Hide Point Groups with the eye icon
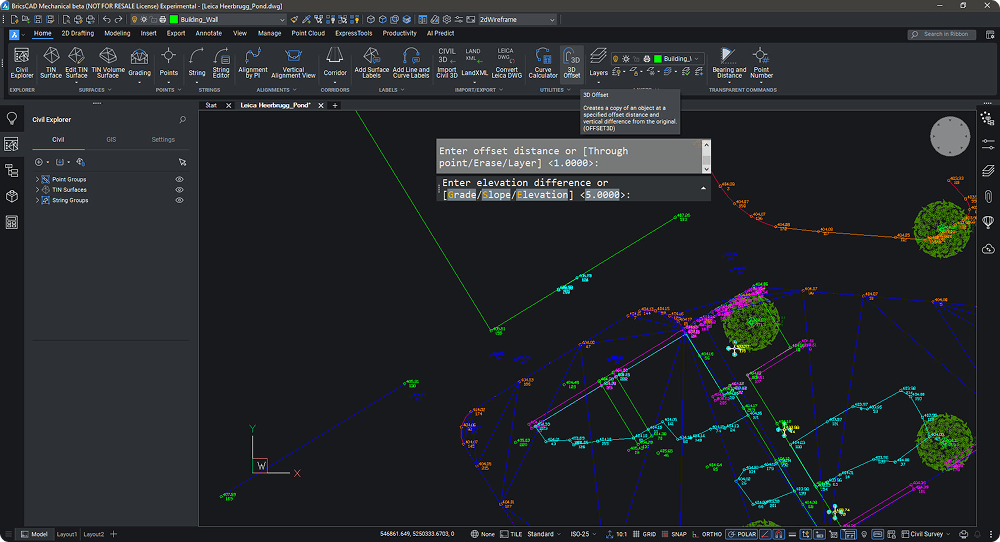The width and height of the screenshot is (1000, 542). point(180,180)
